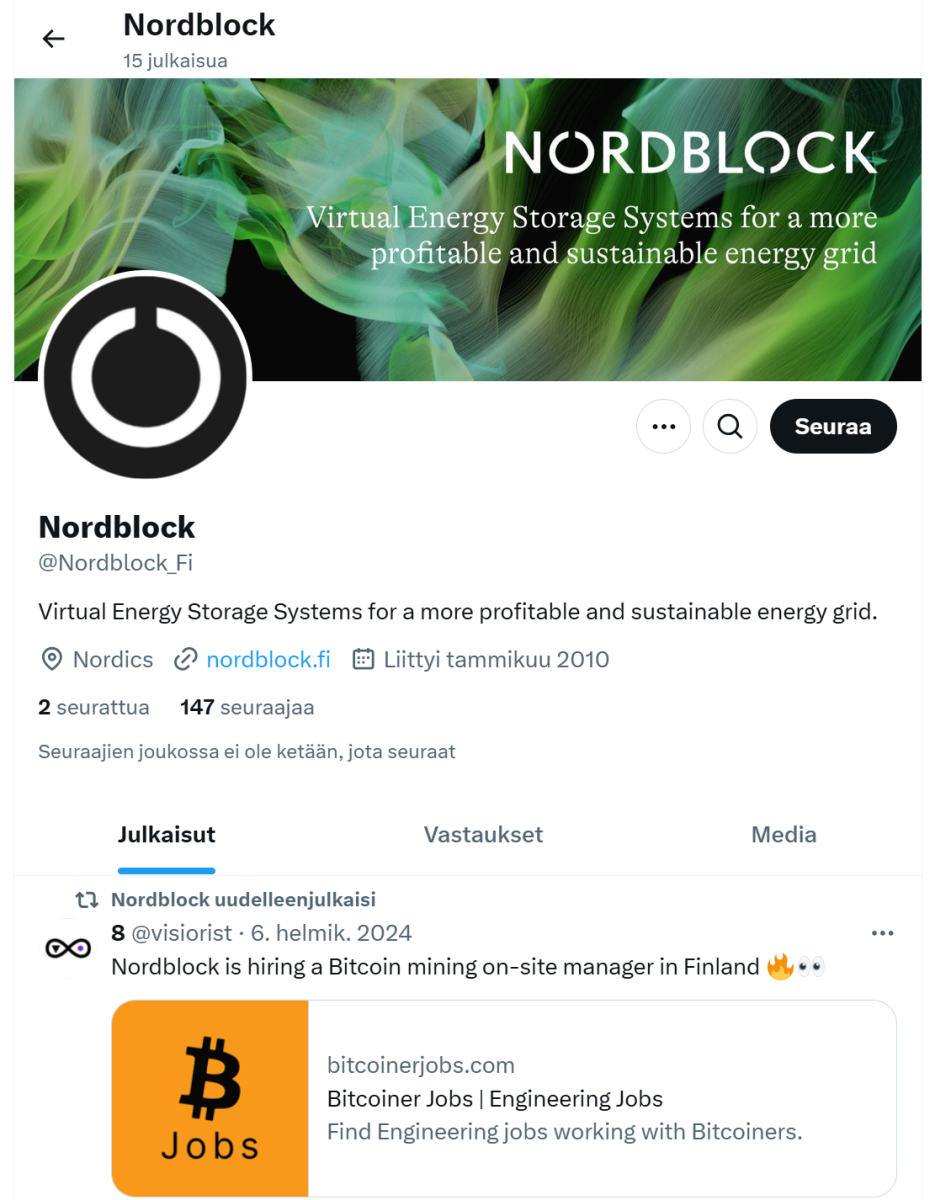The height and width of the screenshot is (1200, 951).
Task: Click the repost icon above the post
Action: [x=87, y=901]
